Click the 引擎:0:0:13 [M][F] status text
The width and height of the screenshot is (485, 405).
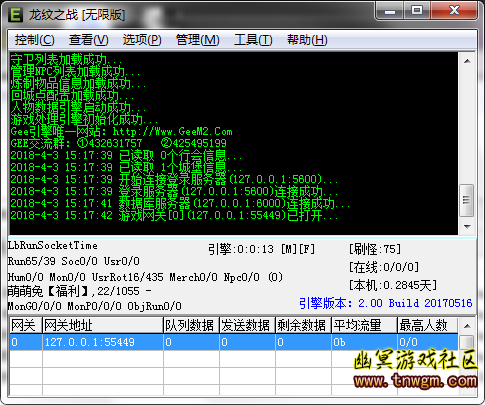[261, 249]
